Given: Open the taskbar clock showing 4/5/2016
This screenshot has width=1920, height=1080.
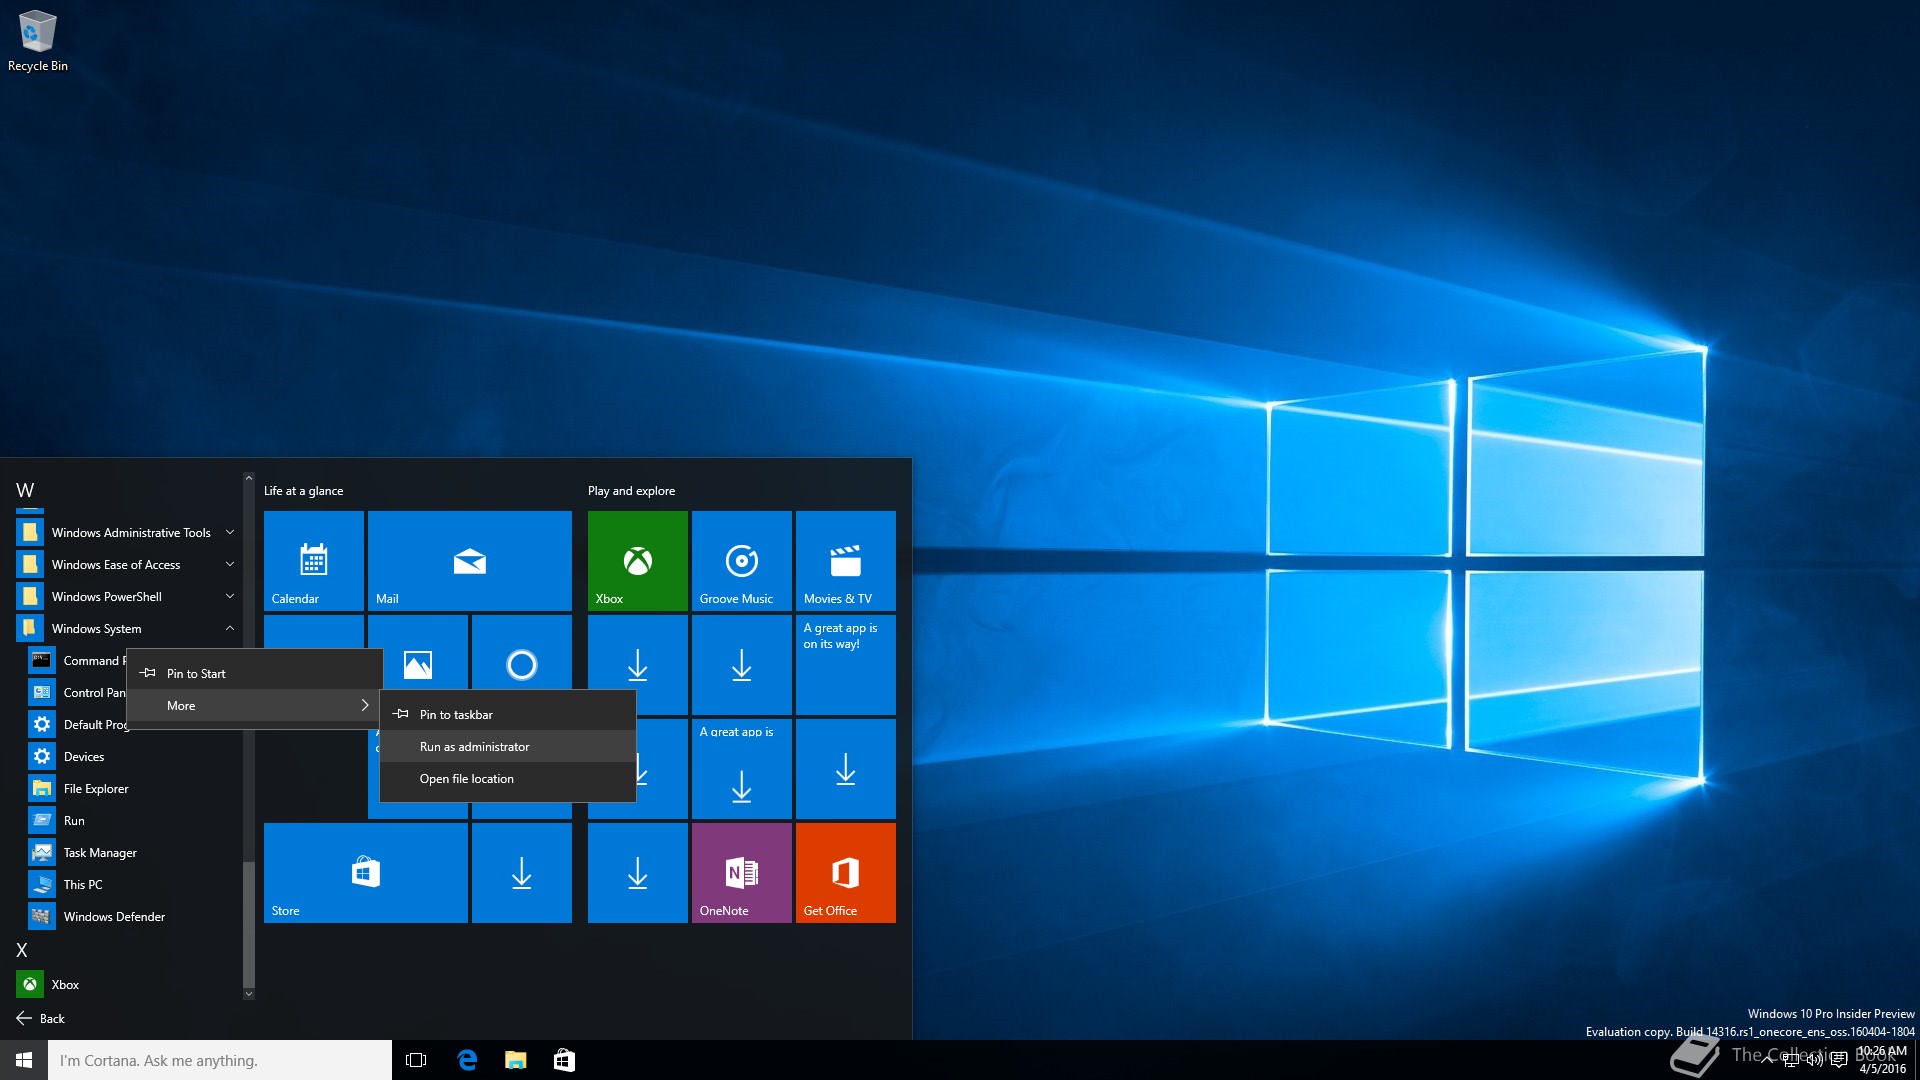Looking at the screenshot, I should 1882,1060.
